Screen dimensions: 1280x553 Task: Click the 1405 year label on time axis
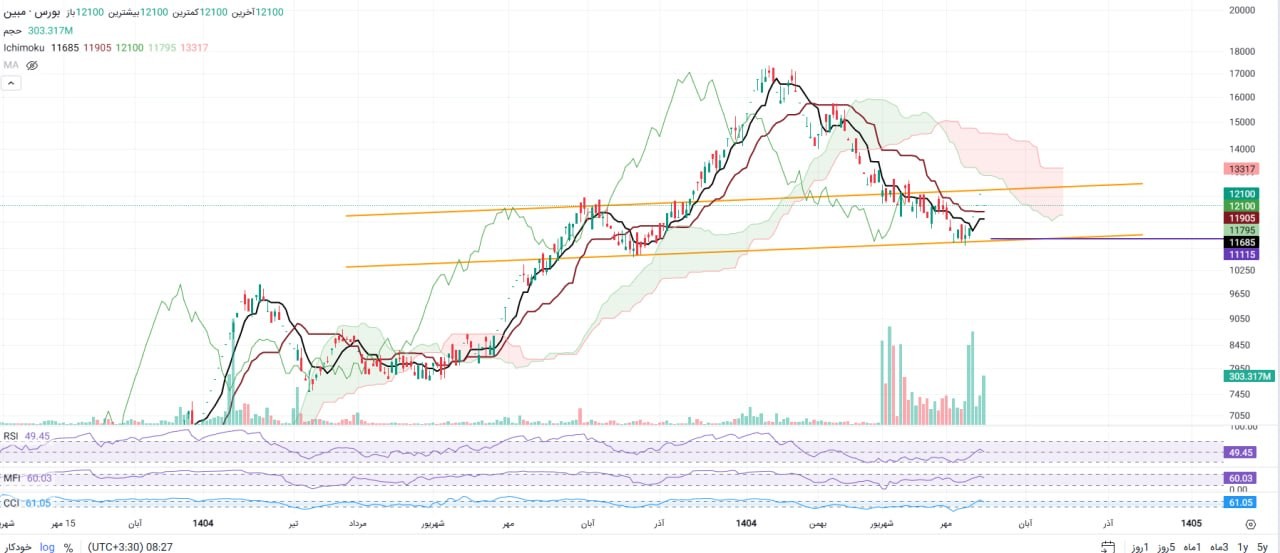[x=1191, y=523]
